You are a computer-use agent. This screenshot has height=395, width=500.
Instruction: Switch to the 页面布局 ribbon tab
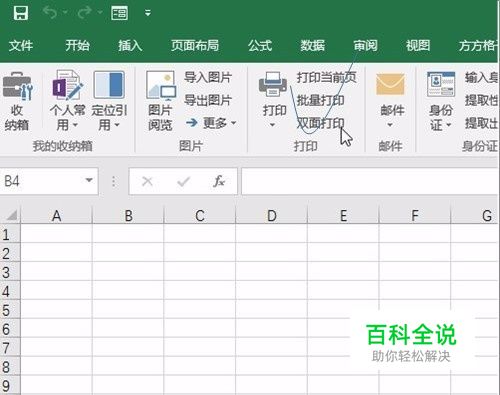(195, 45)
